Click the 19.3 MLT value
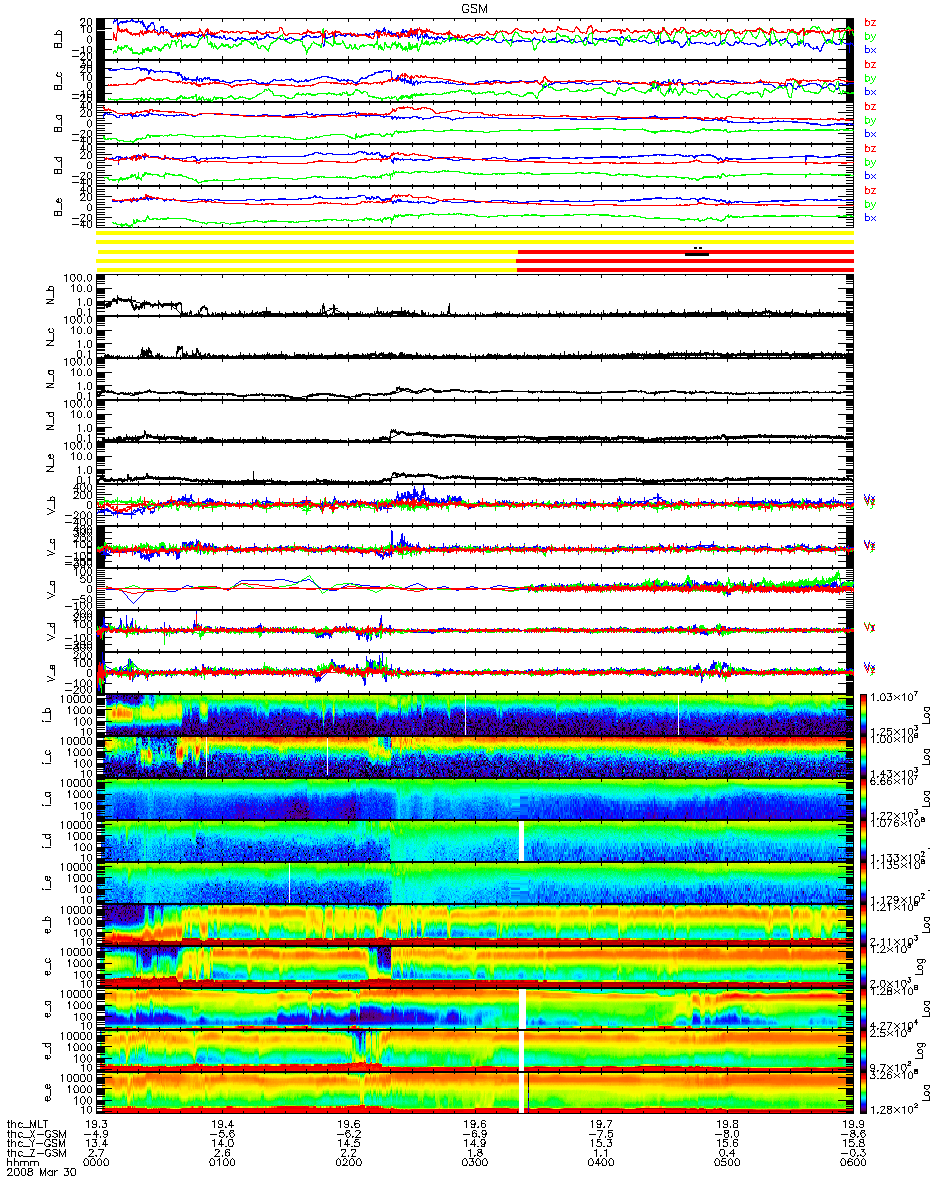 [x=97, y=1124]
